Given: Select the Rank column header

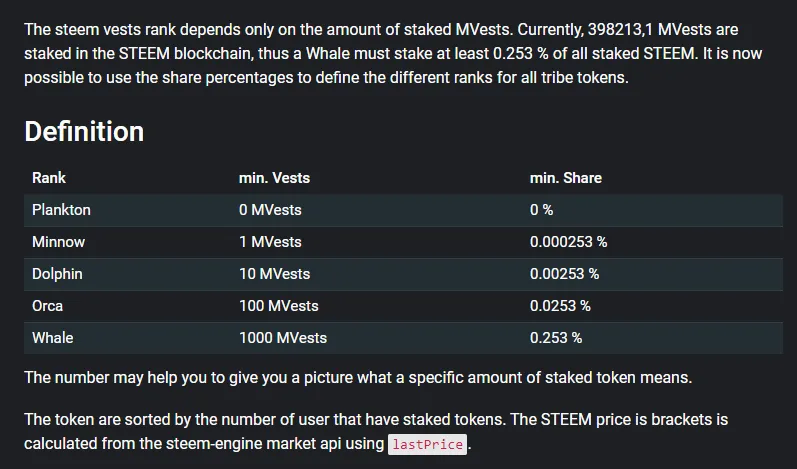Looking at the screenshot, I should pos(49,178).
